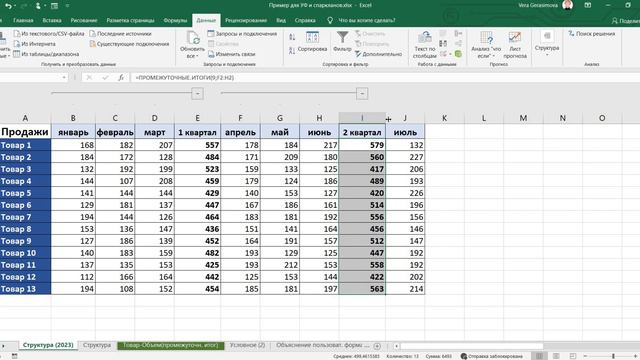Switch to 'Объяснение пользоват. форм' sheet tab
The height and width of the screenshot is (360, 640).
[322, 345]
